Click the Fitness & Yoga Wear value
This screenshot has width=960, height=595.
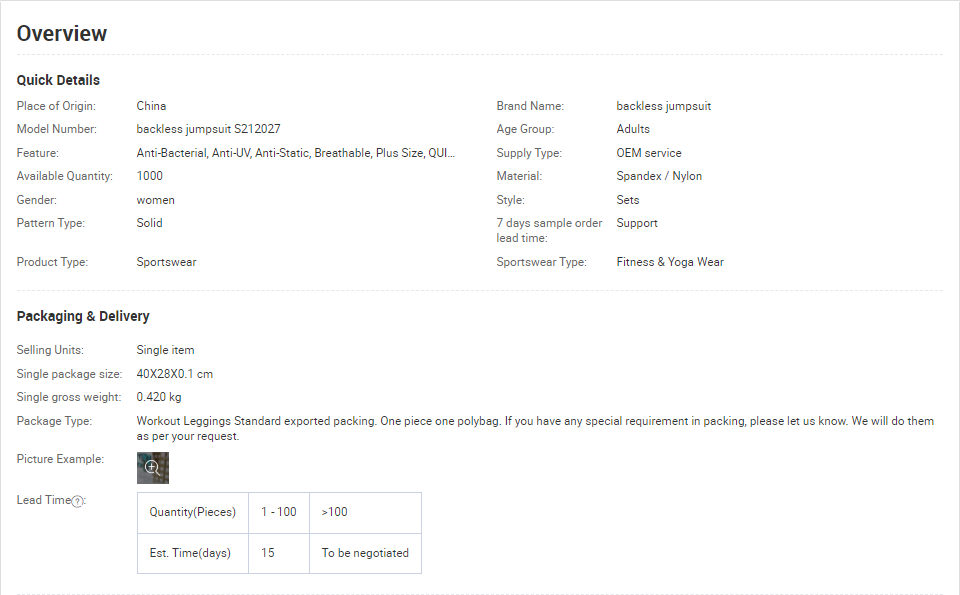tap(670, 262)
